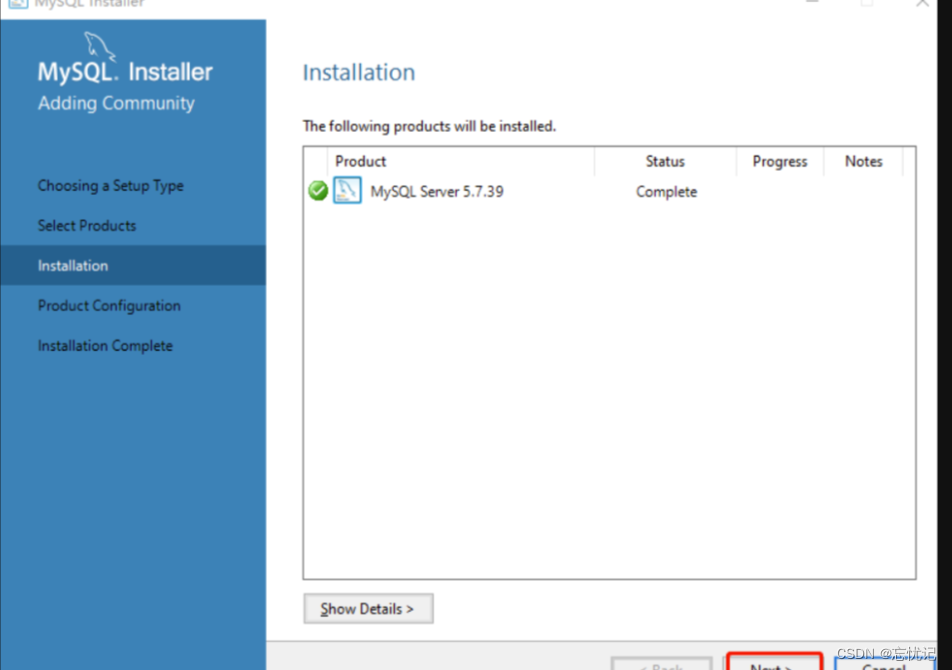
Task: Select the Installation step in sidebar
Action: (133, 265)
